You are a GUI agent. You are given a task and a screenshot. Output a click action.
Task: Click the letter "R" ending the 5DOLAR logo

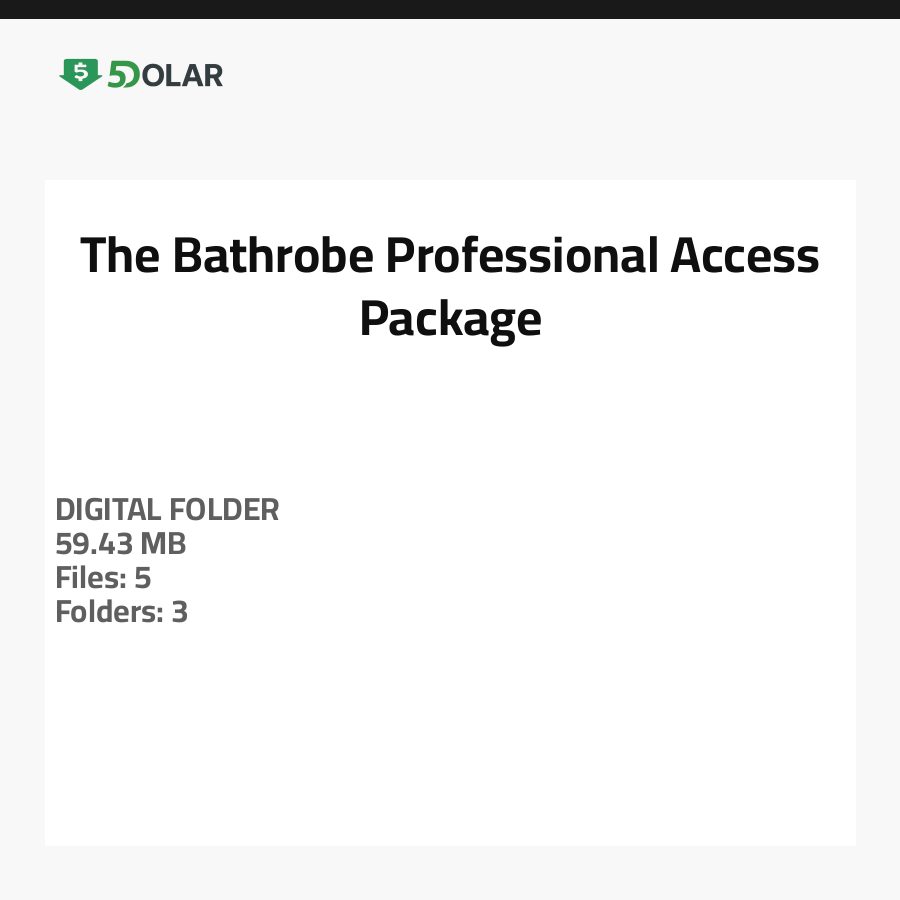tap(212, 75)
